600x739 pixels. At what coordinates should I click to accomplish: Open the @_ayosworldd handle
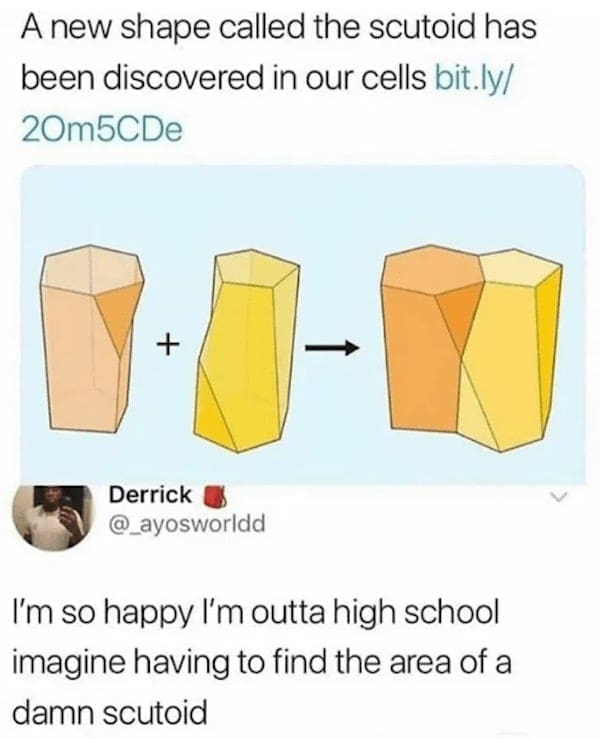187,522
